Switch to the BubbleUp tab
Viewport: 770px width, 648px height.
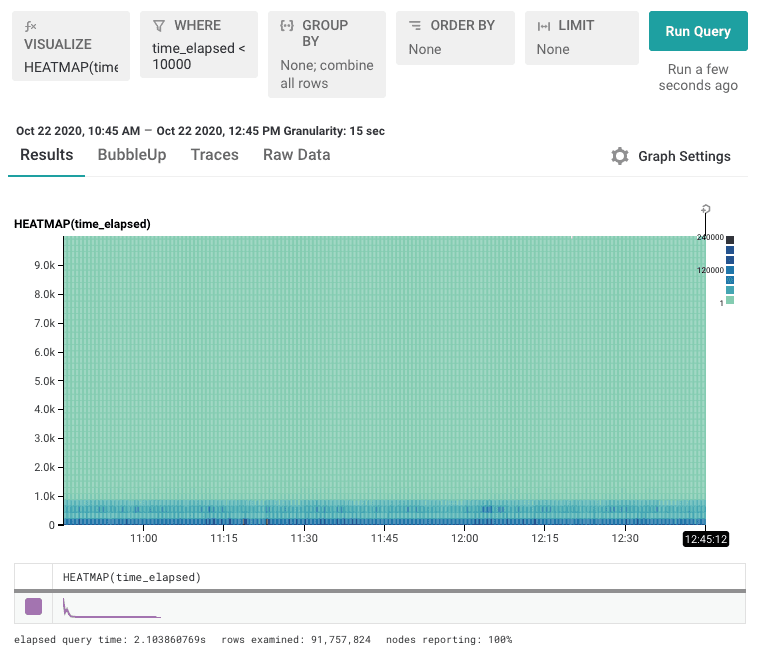click(132, 155)
